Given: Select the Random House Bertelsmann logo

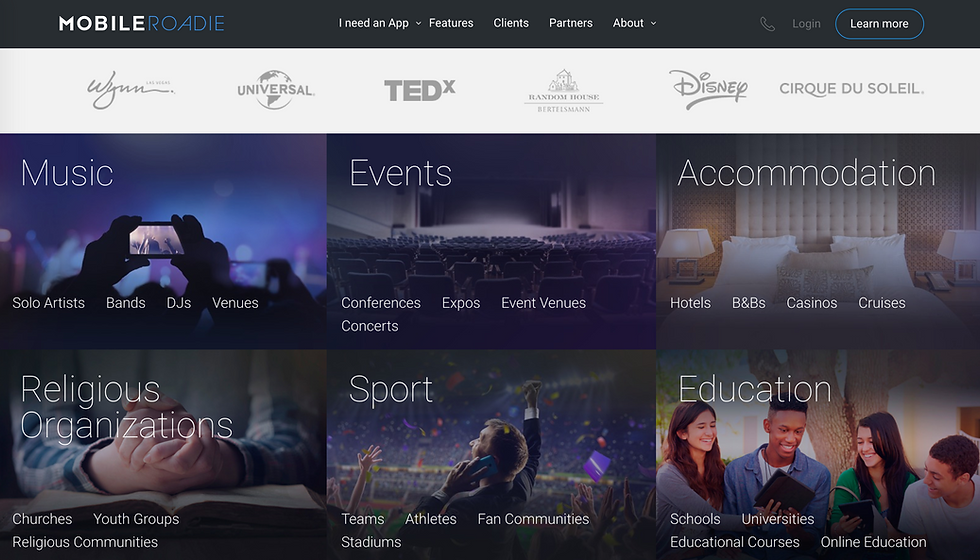Looking at the screenshot, I should 564,91.
